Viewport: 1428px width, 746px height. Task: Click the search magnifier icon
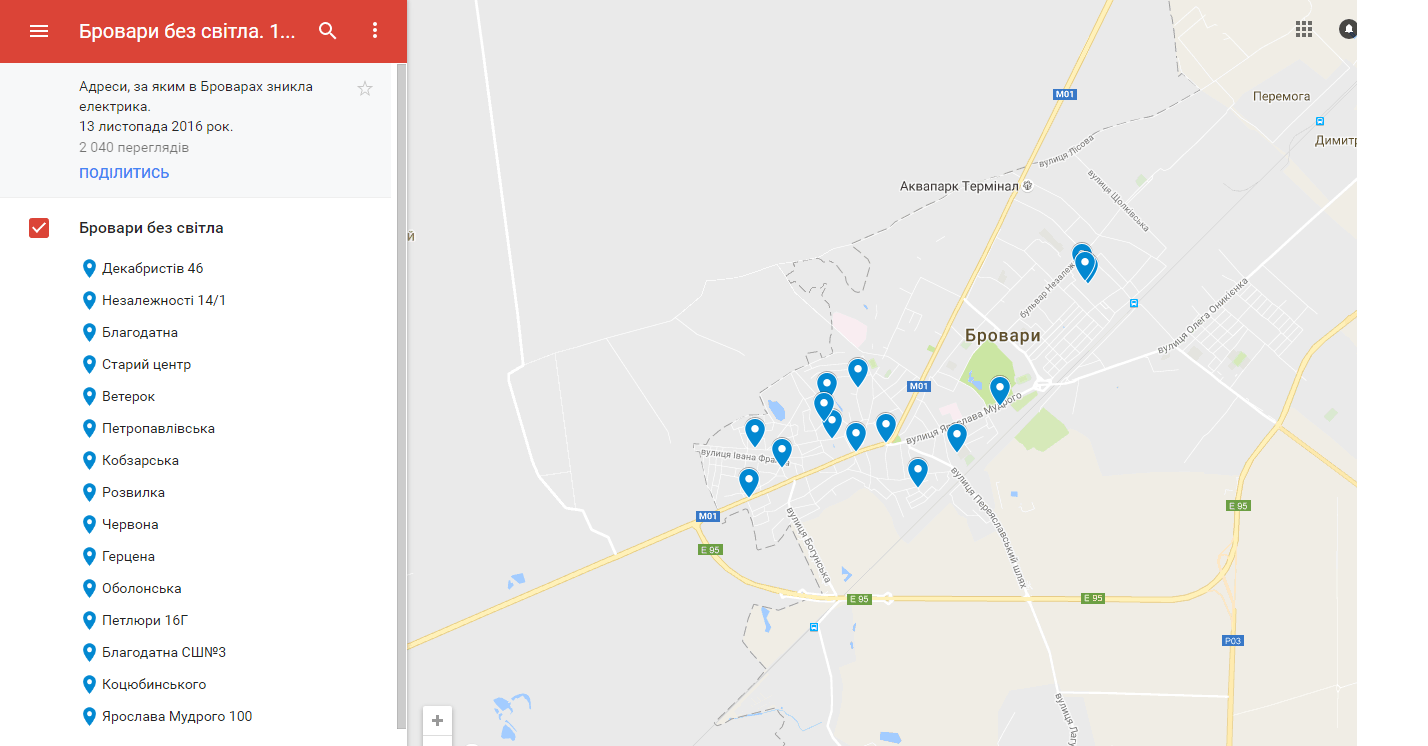pos(328,31)
